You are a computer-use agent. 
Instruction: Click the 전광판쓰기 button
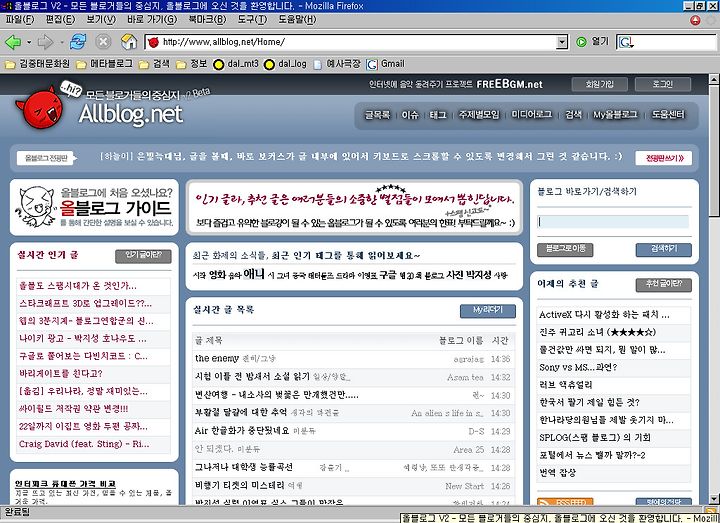664,158
